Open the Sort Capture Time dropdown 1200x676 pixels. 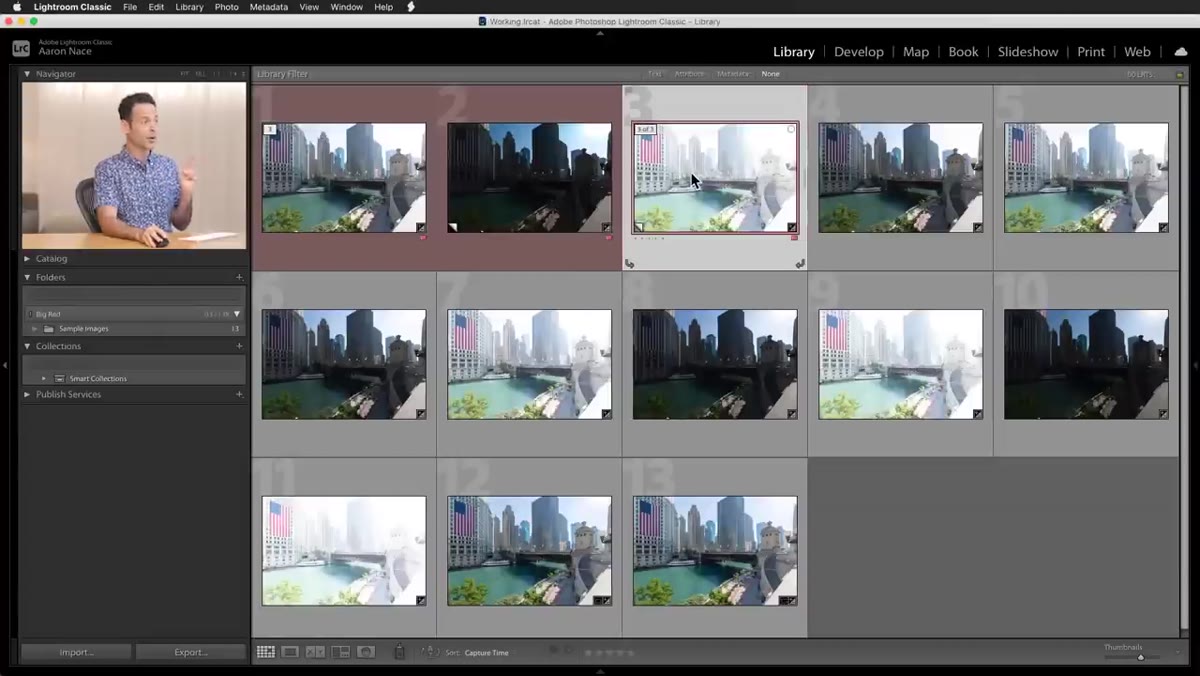coord(486,653)
